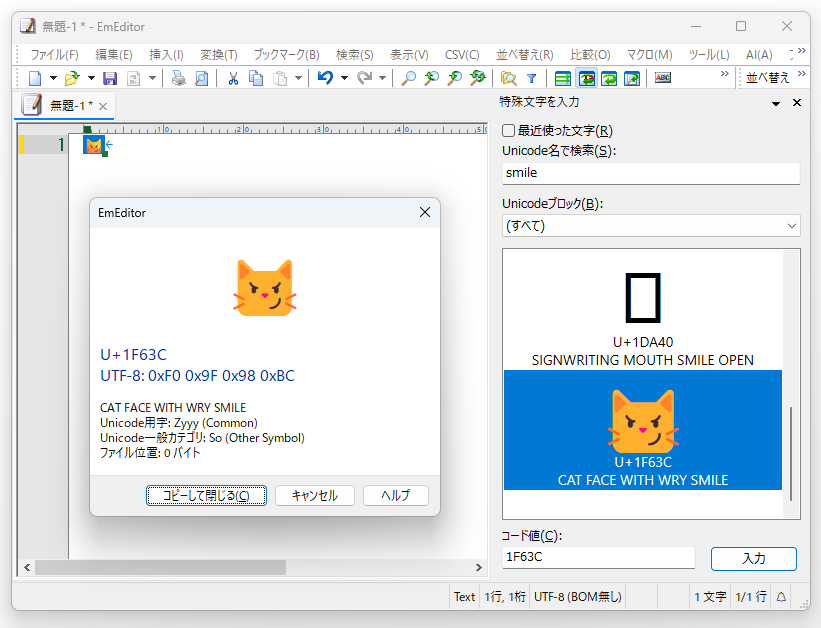Open the dropdown arrow next to New

coord(53,79)
